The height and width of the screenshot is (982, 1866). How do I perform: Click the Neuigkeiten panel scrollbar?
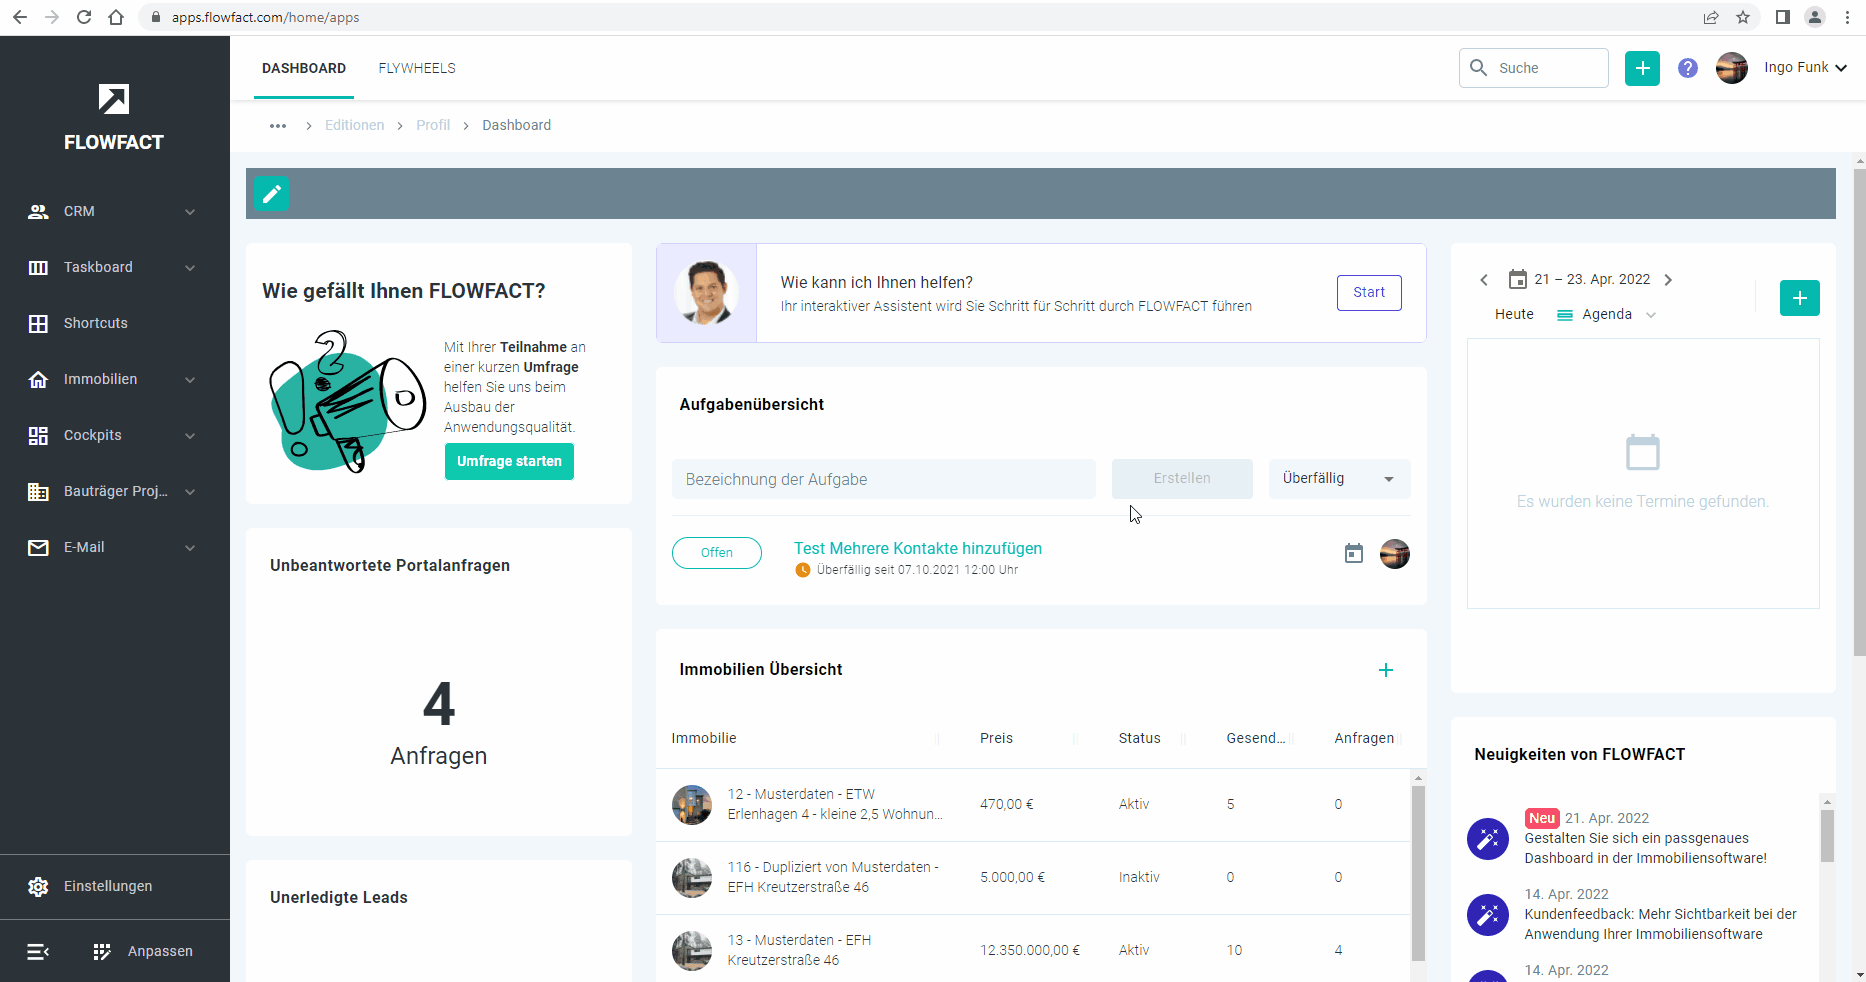coord(1827,836)
